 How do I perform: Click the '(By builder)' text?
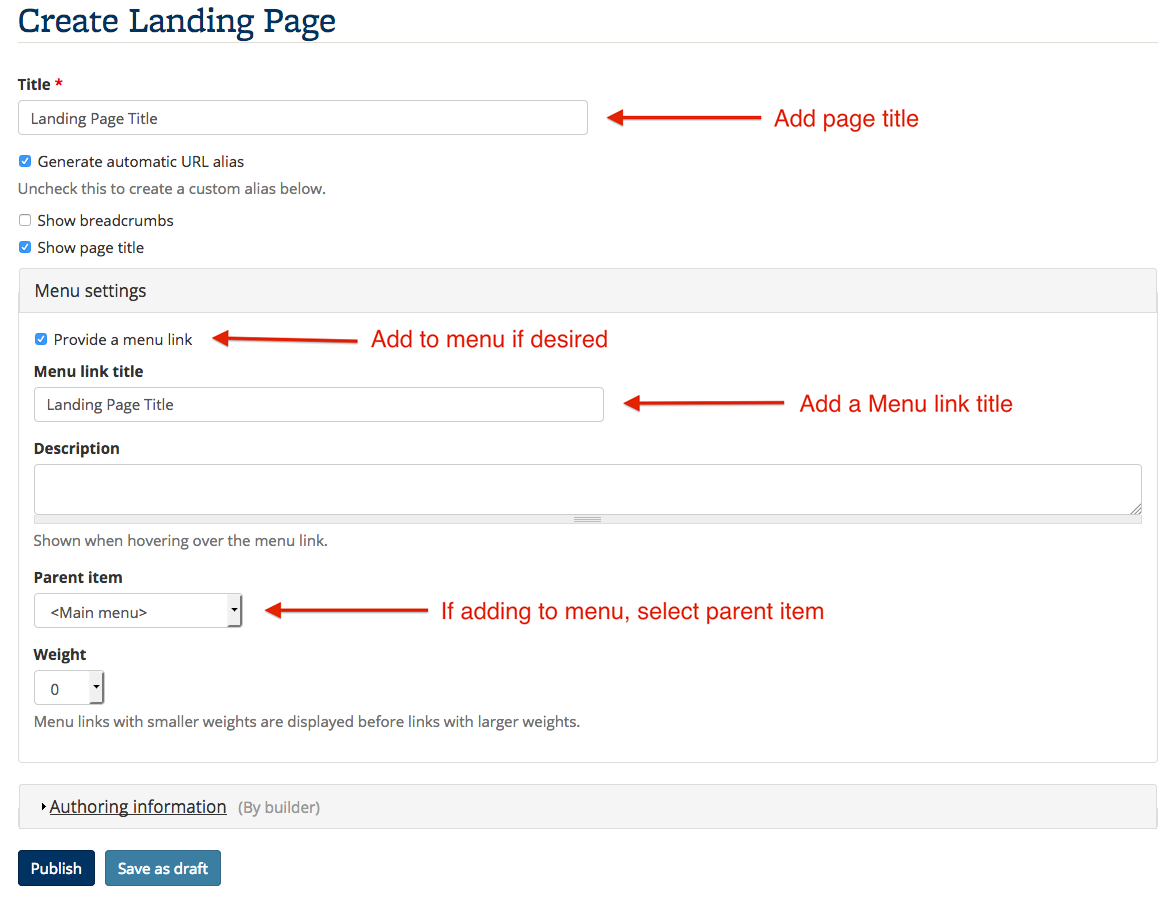279,808
